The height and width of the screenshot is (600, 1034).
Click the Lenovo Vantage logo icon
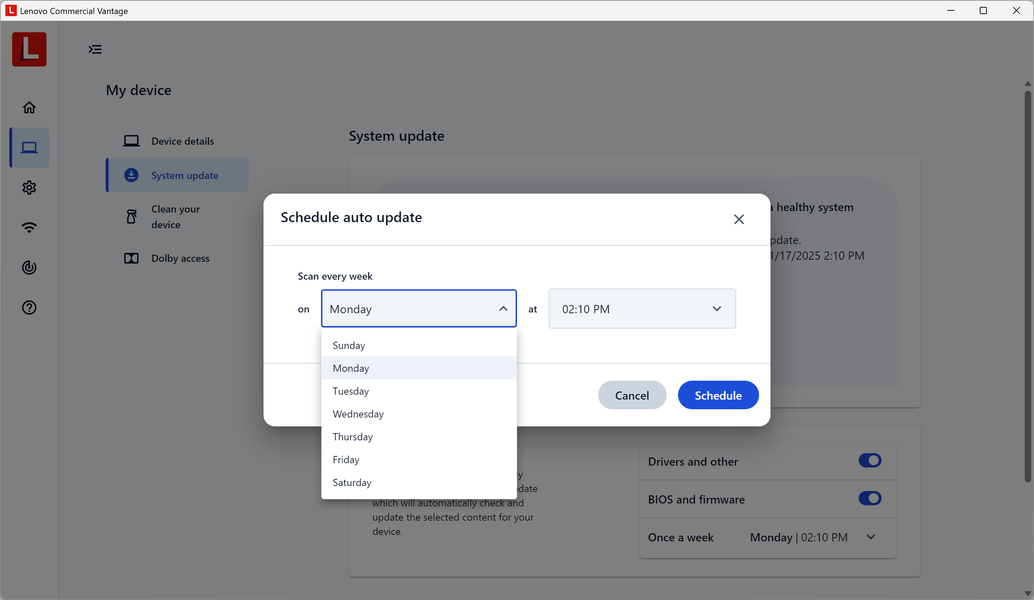coord(29,49)
